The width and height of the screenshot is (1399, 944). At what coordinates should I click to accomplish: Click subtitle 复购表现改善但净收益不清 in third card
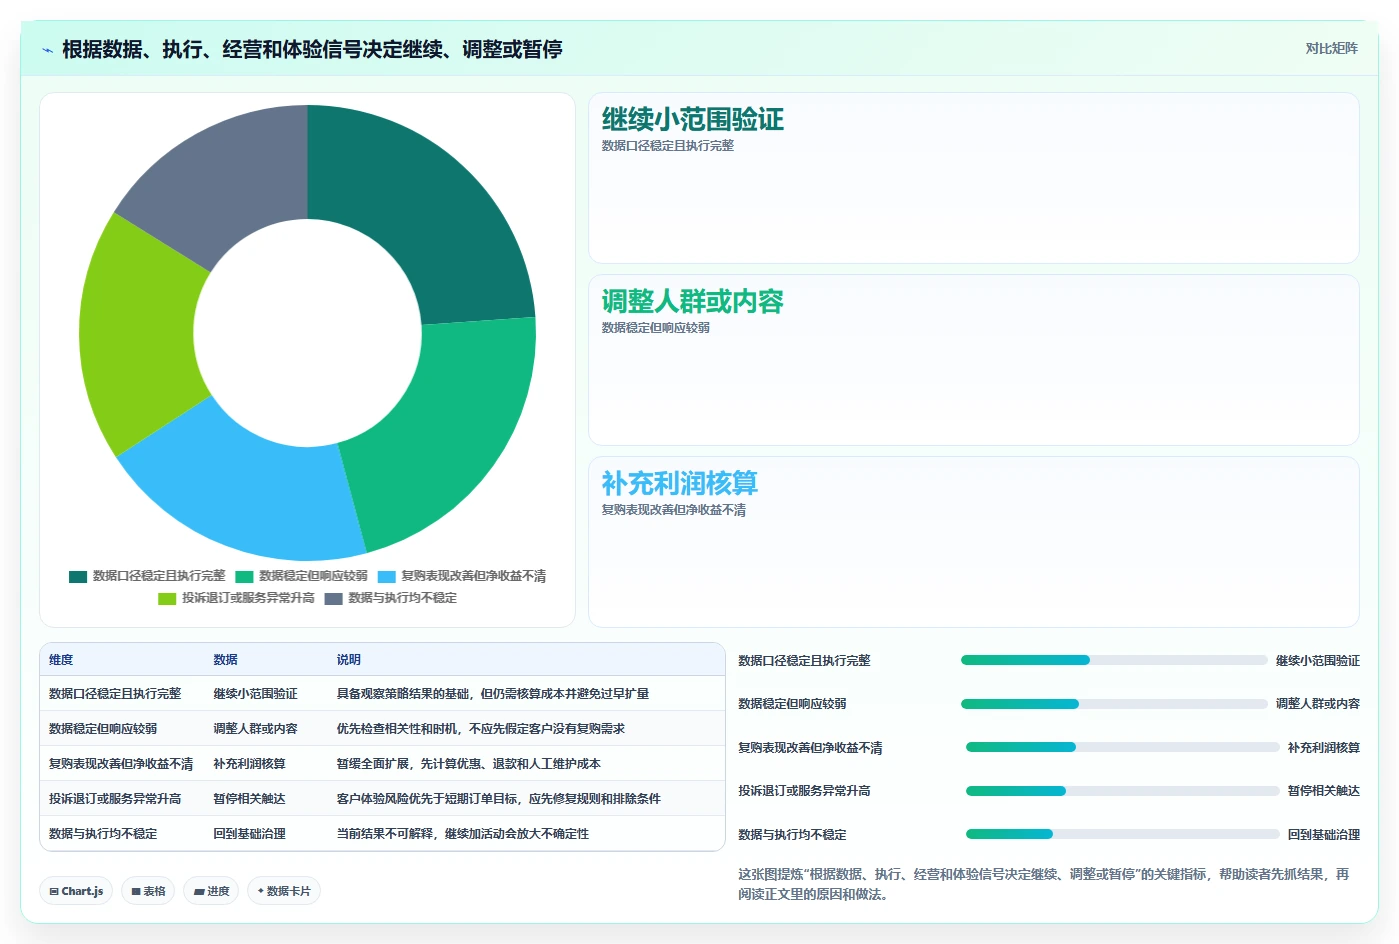click(x=674, y=510)
